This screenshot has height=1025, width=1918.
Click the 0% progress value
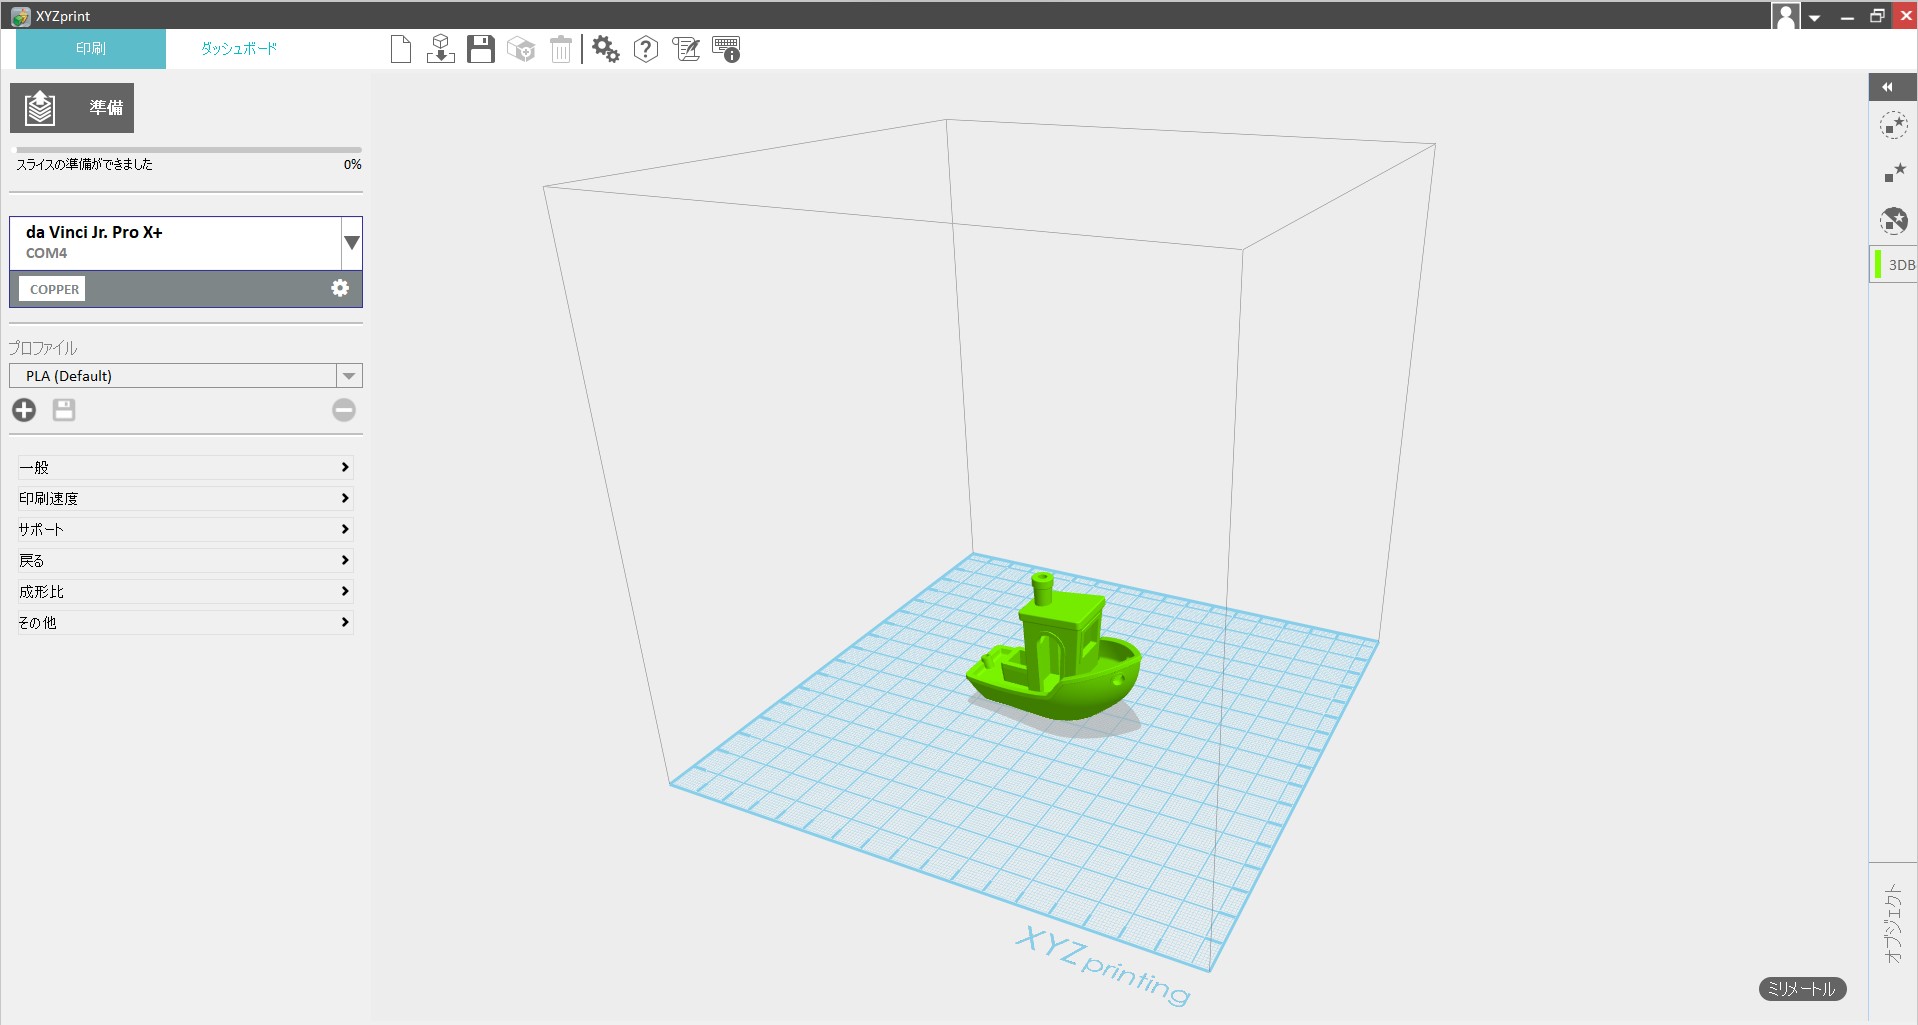coord(353,164)
